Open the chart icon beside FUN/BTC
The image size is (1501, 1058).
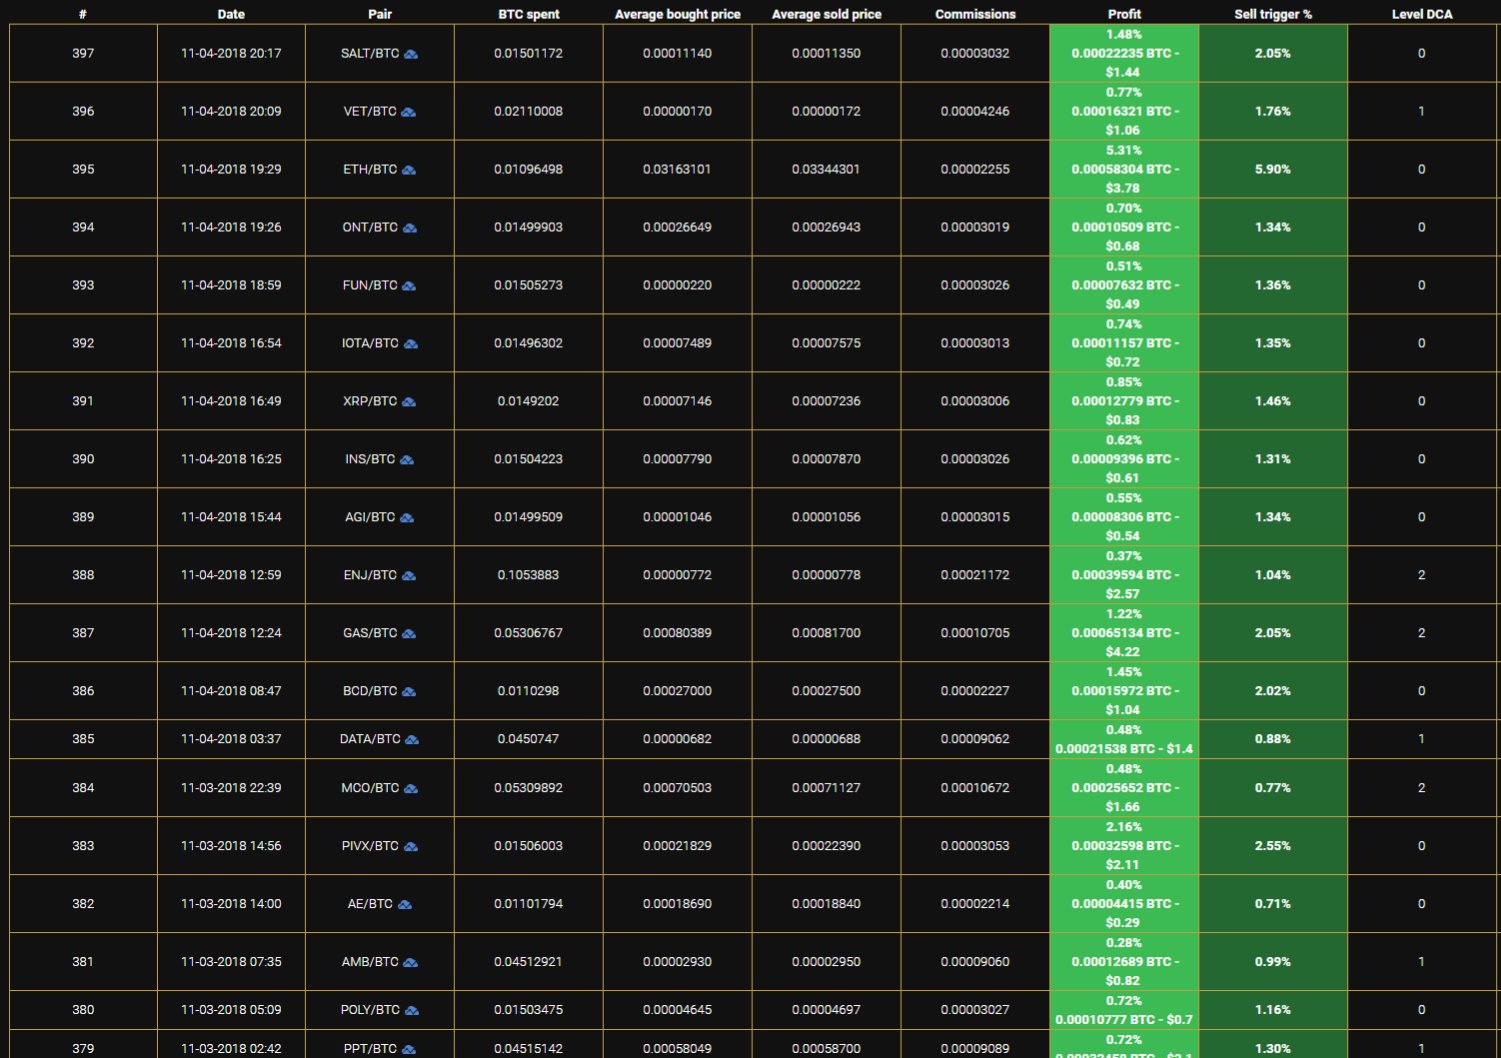409,286
